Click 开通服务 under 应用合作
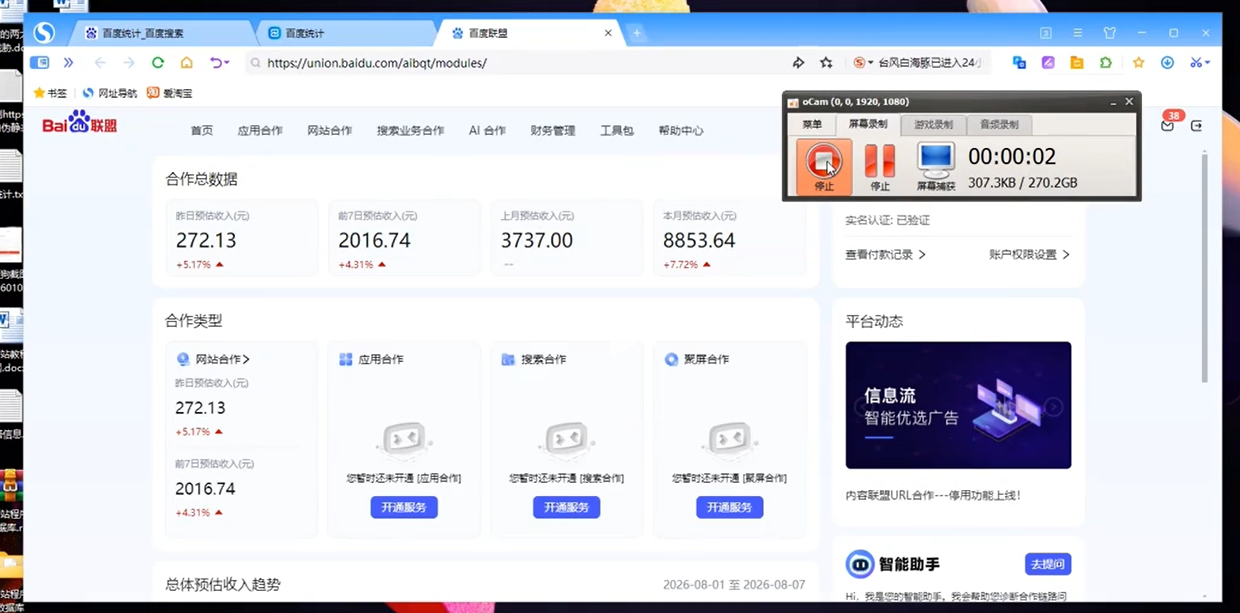Viewport: 1240px width, 613px height. point(404,507)
